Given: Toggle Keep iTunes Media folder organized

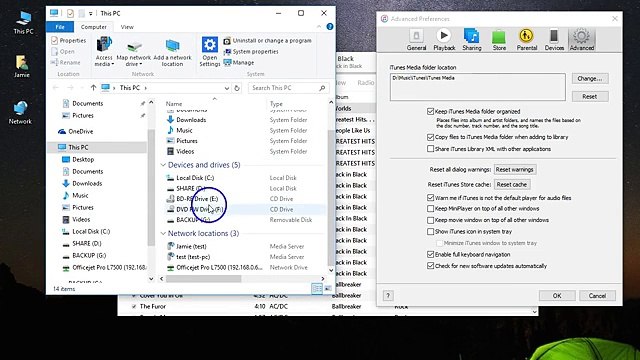Looking at the screenshot, I should (x=430, y=111).
